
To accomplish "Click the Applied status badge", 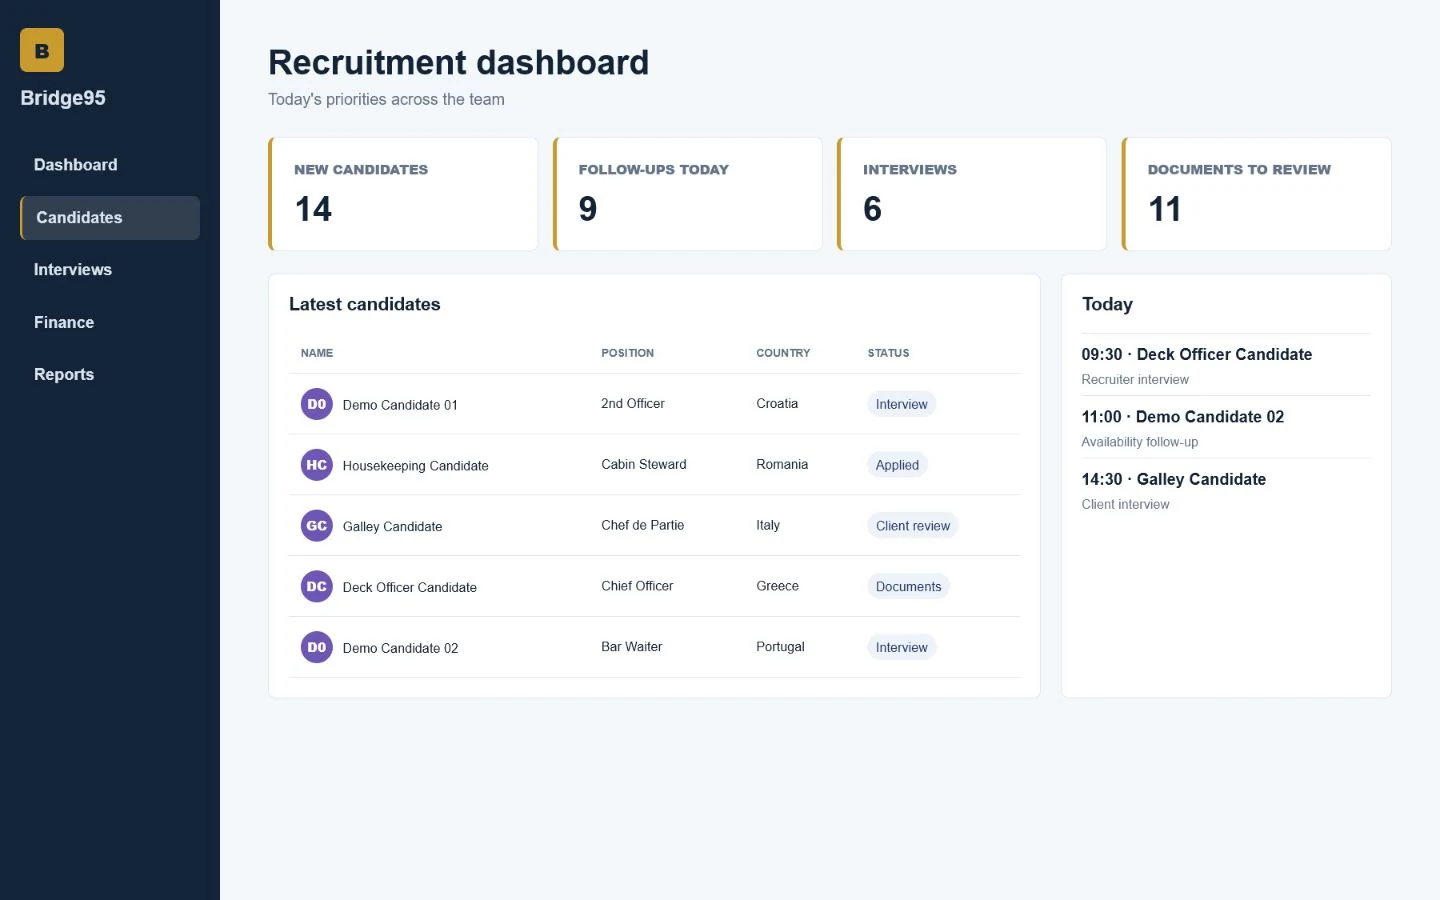I will pos(897,465).
